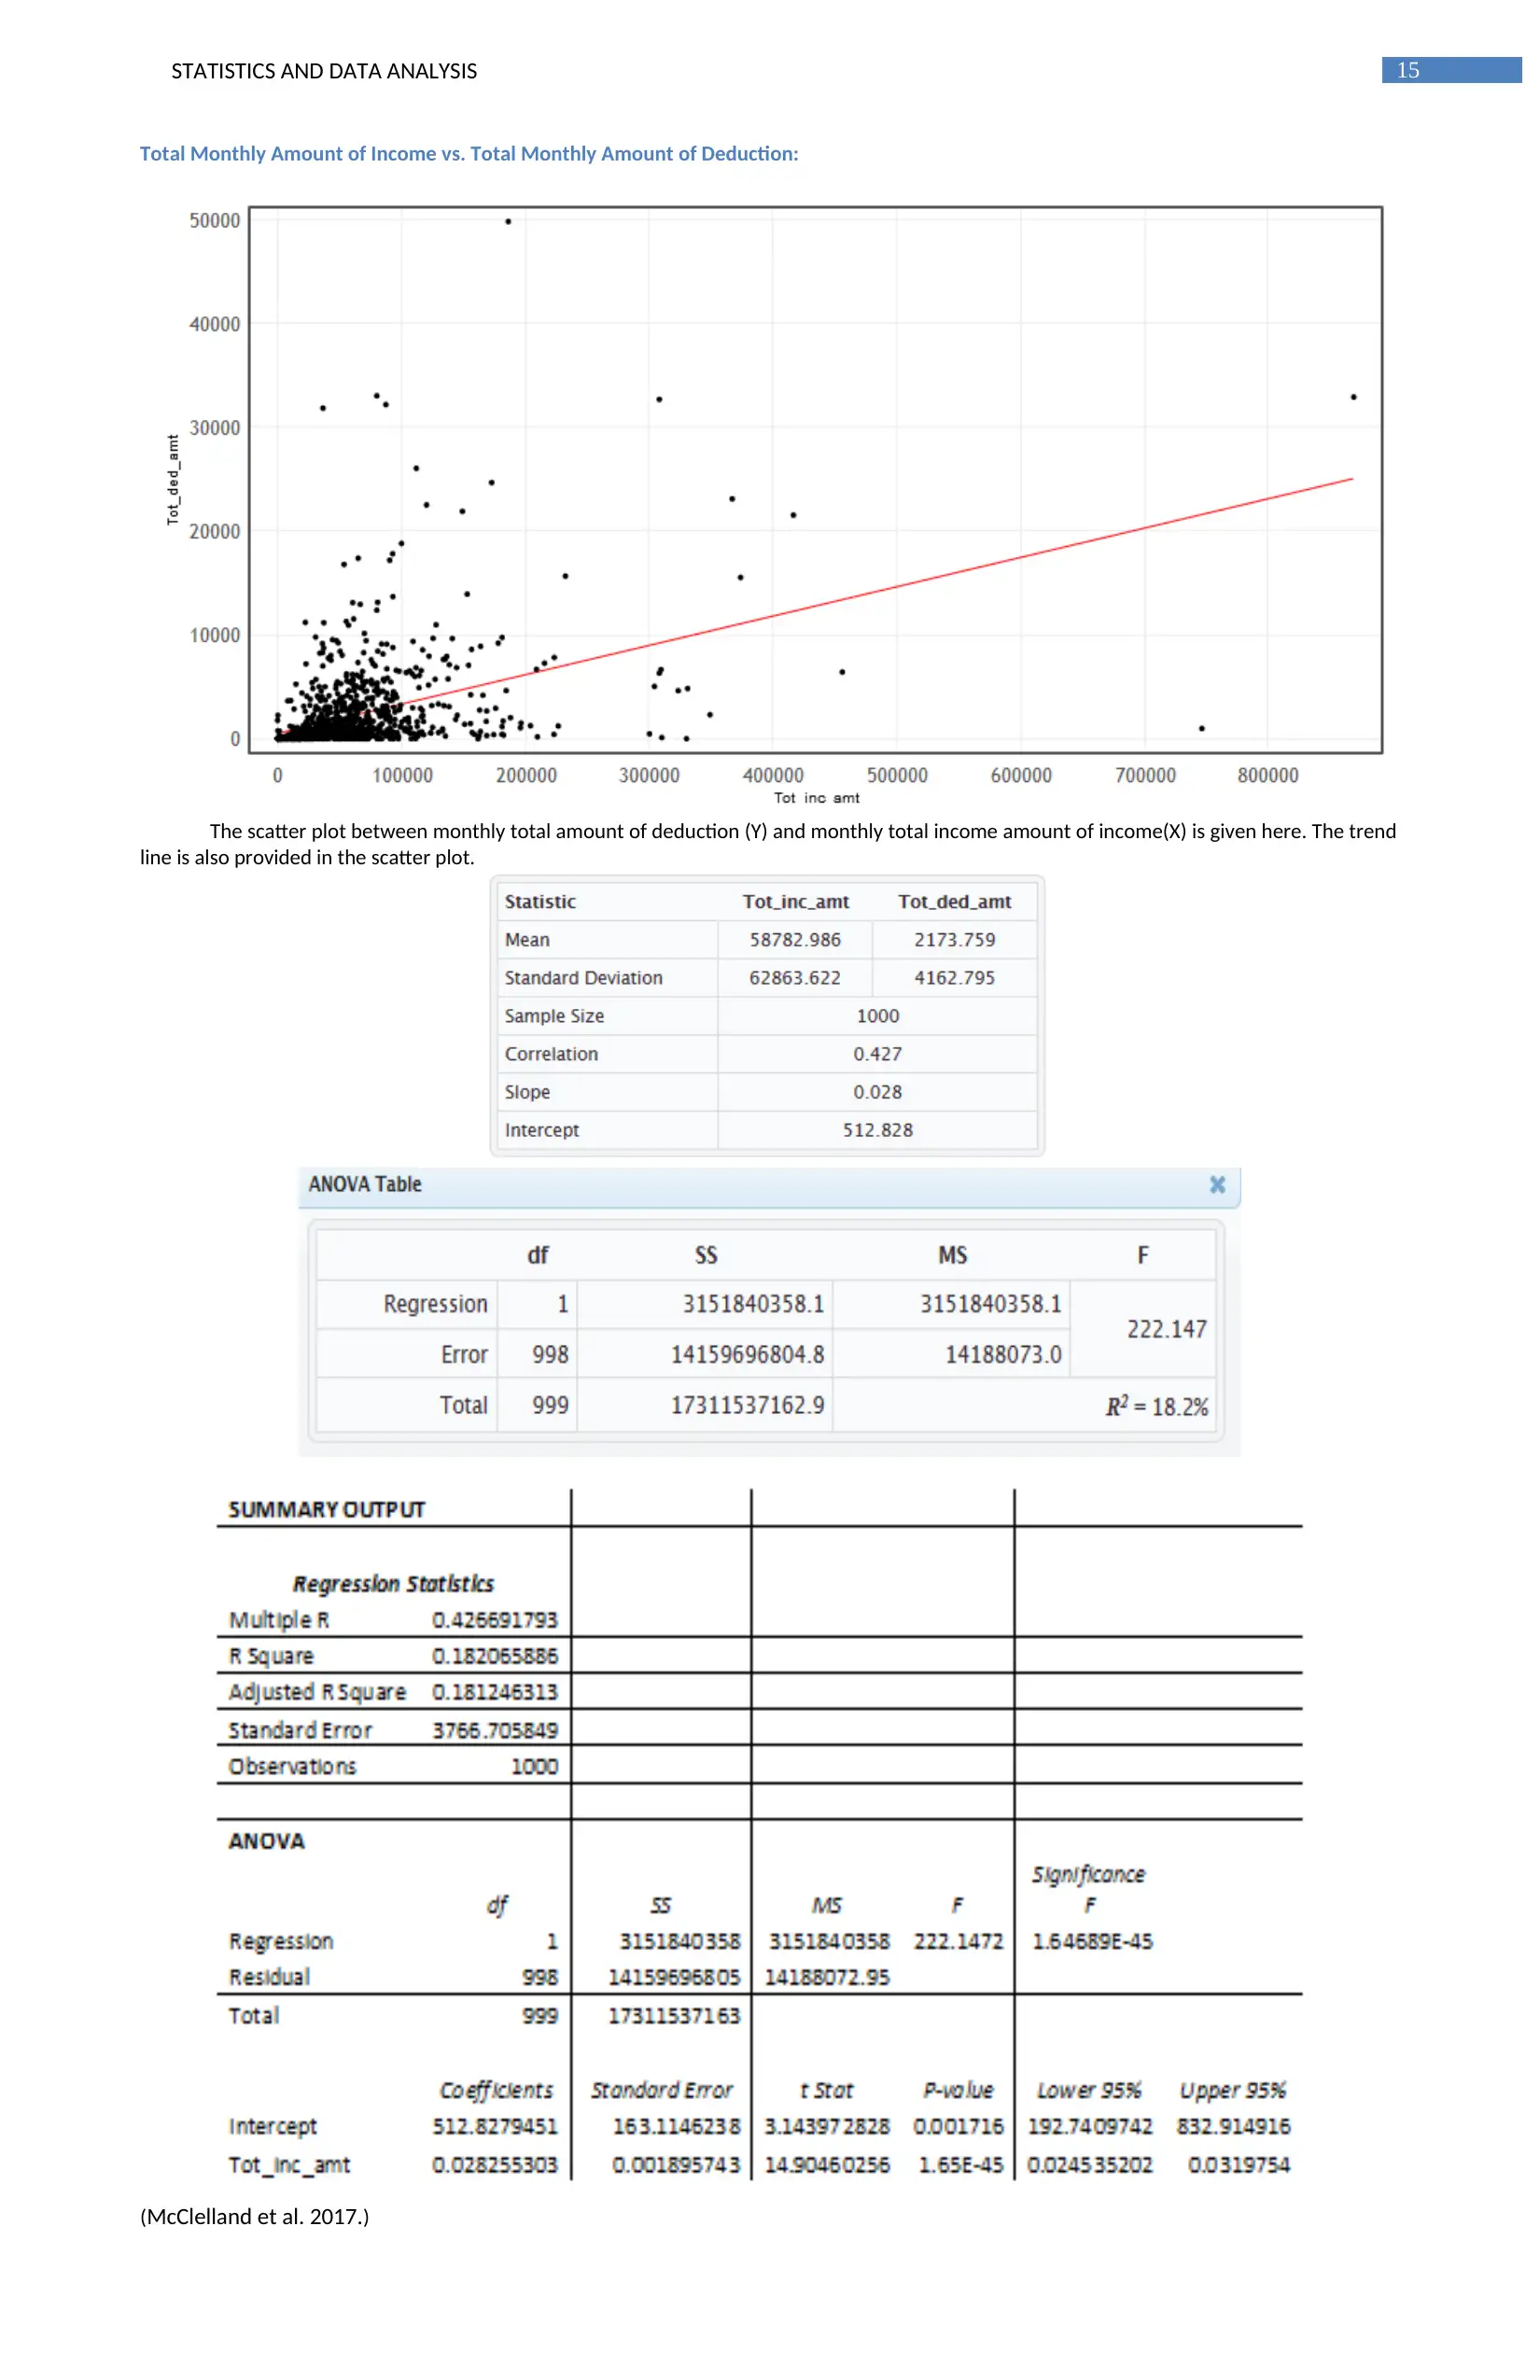Image resolution: width=1540 pixels, height=2380 pixels.
Task: Click the 'Regression Statistics' subheading
Action: (393, 1583)
